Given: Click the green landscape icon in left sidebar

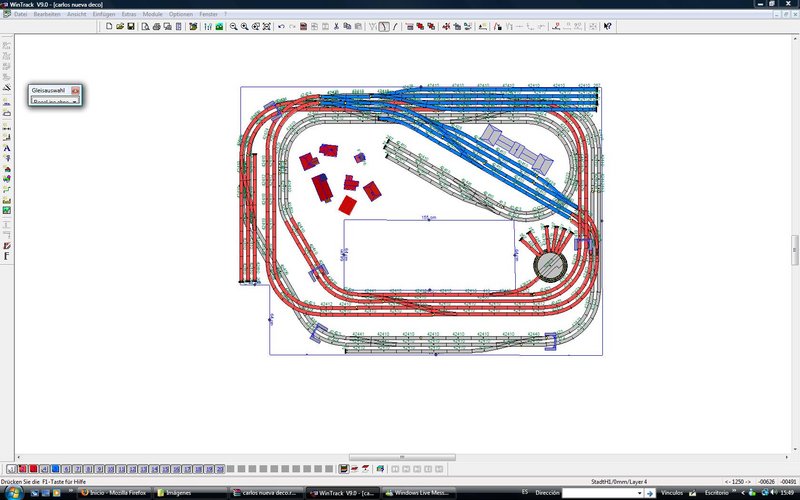Looking at the screenshot, I should click(x=7, y=210).
